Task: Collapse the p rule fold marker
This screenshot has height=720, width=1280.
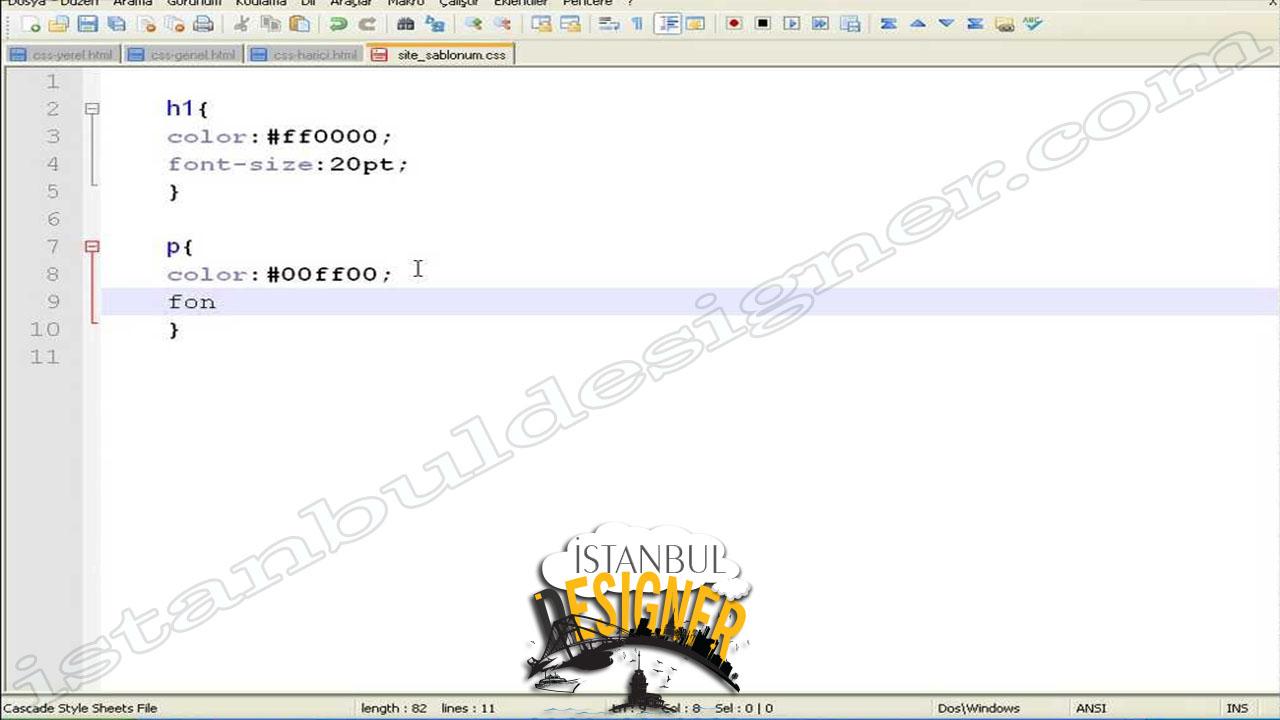Action: coord(92,246)
